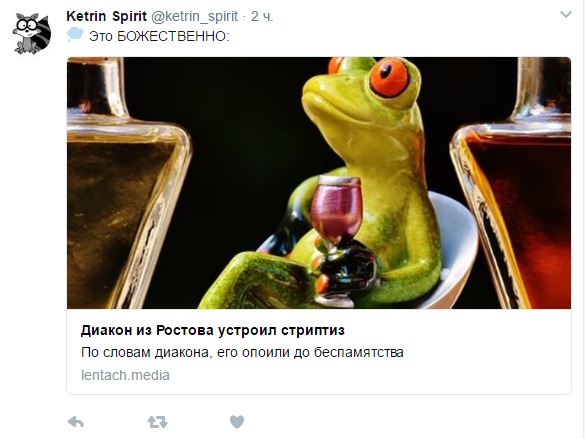Like the tweet with the heart icon
The image size is (585, 439).
[237, 422]
